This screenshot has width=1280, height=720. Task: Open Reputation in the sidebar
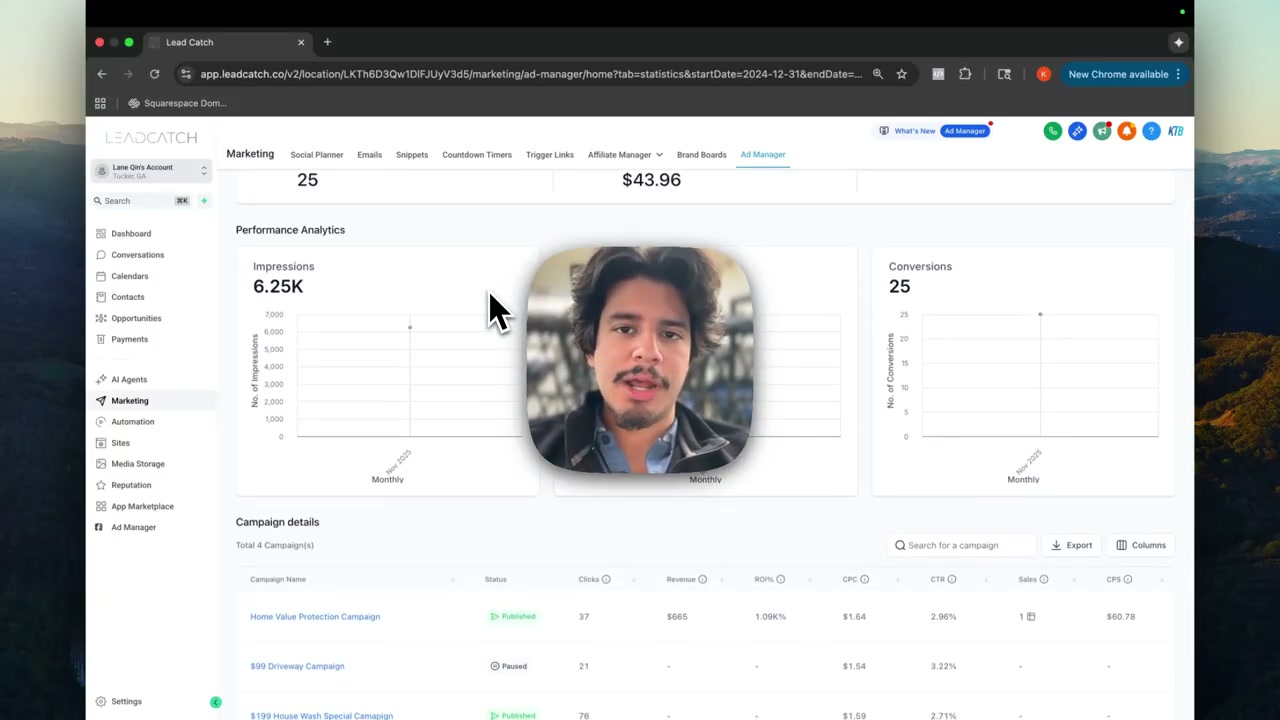click(131, 485)
